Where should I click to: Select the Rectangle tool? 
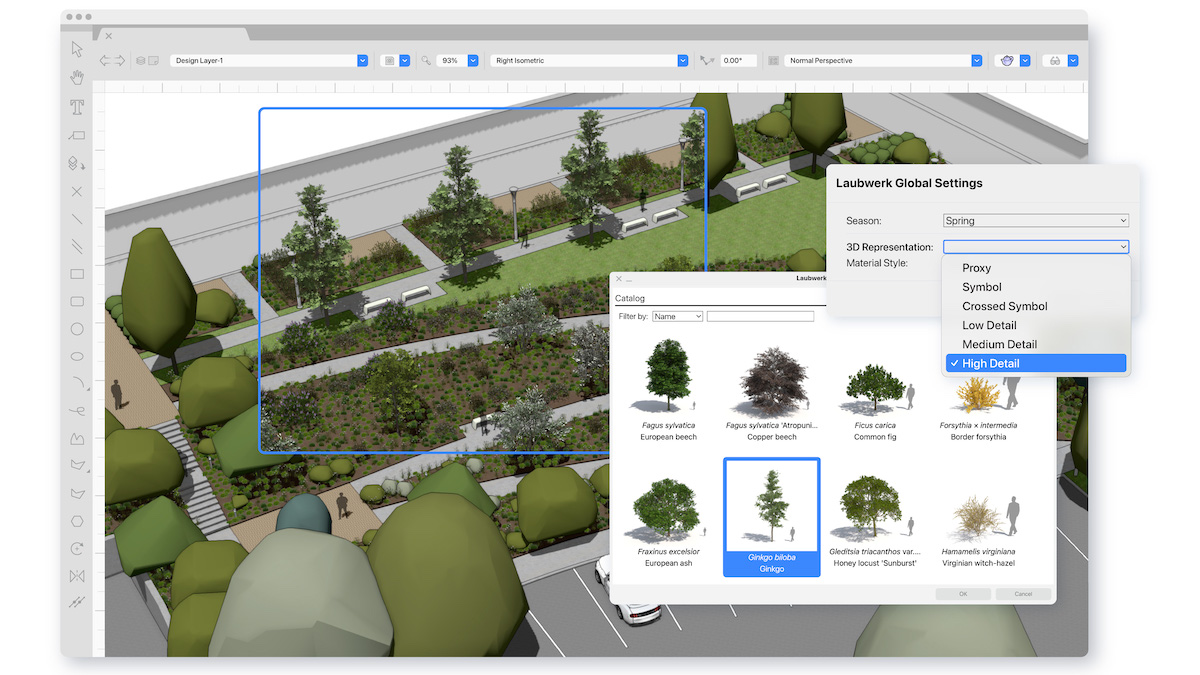(75, 273)
